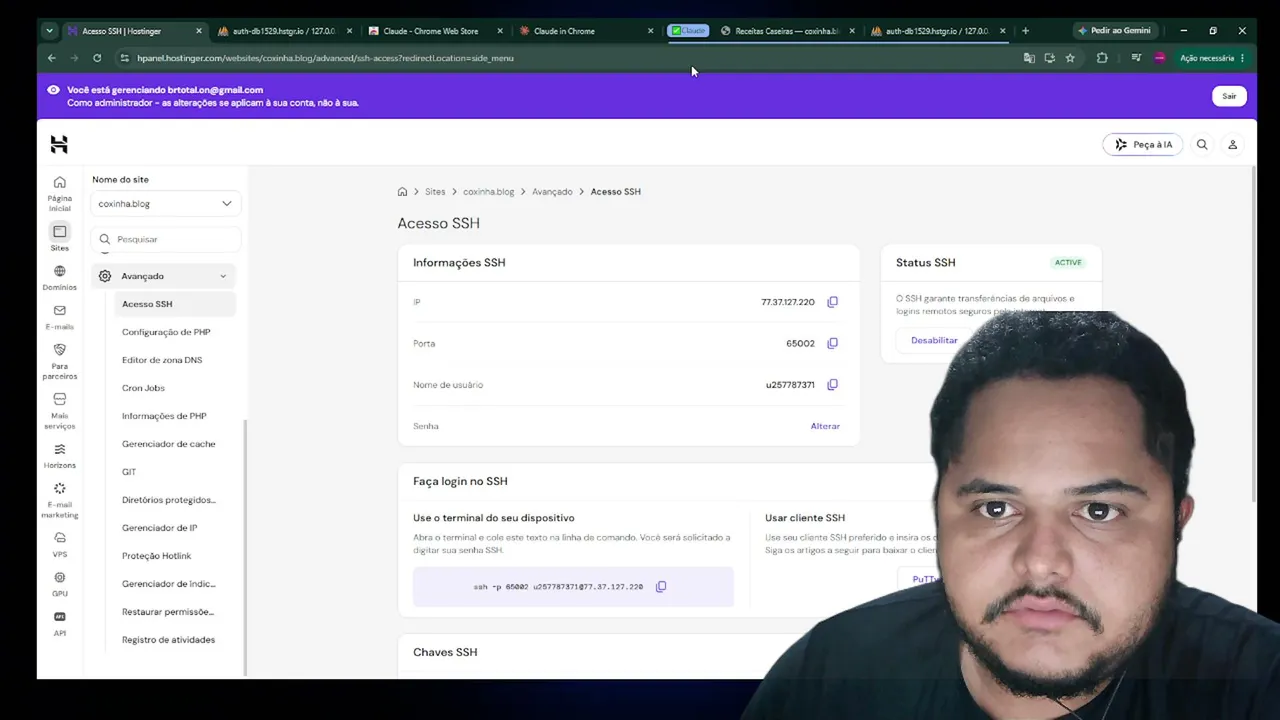Screen dimensions: 1280x720
Task: Open Informações de PHP
Action: [164, 416]
